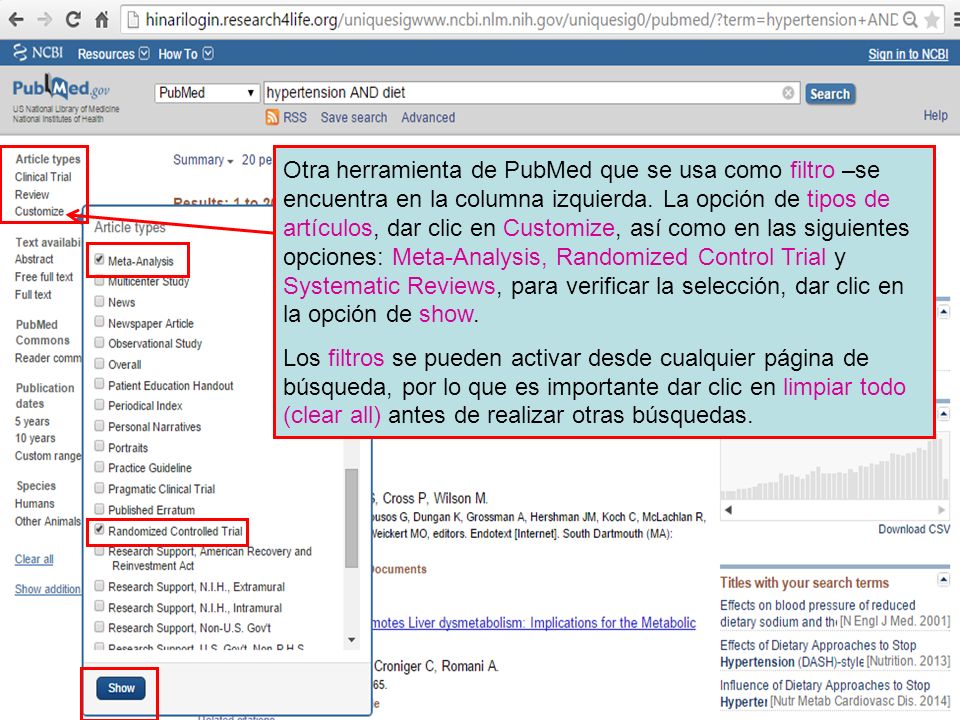Click the article types list scroll-down arrow

tap(351, 640)
